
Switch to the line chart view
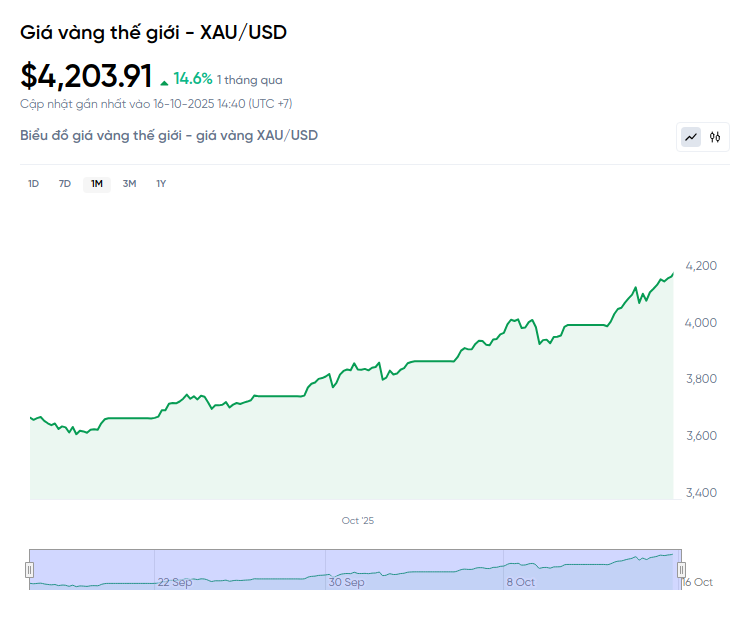(x=691, y=137)
